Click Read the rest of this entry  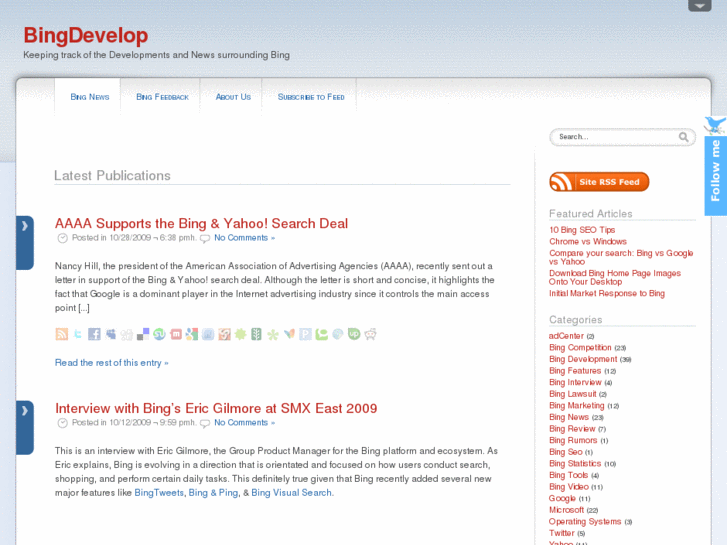pos(112,363)
